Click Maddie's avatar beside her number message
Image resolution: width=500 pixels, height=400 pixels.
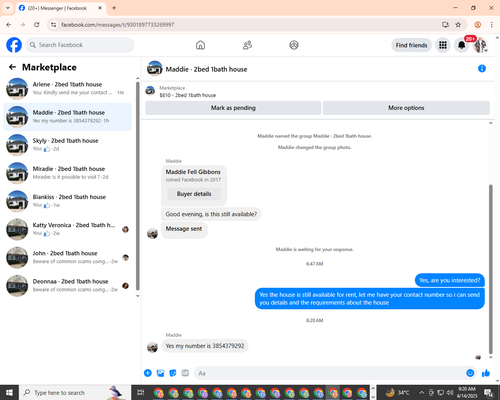pyautogui.click(x=152, y=347)
